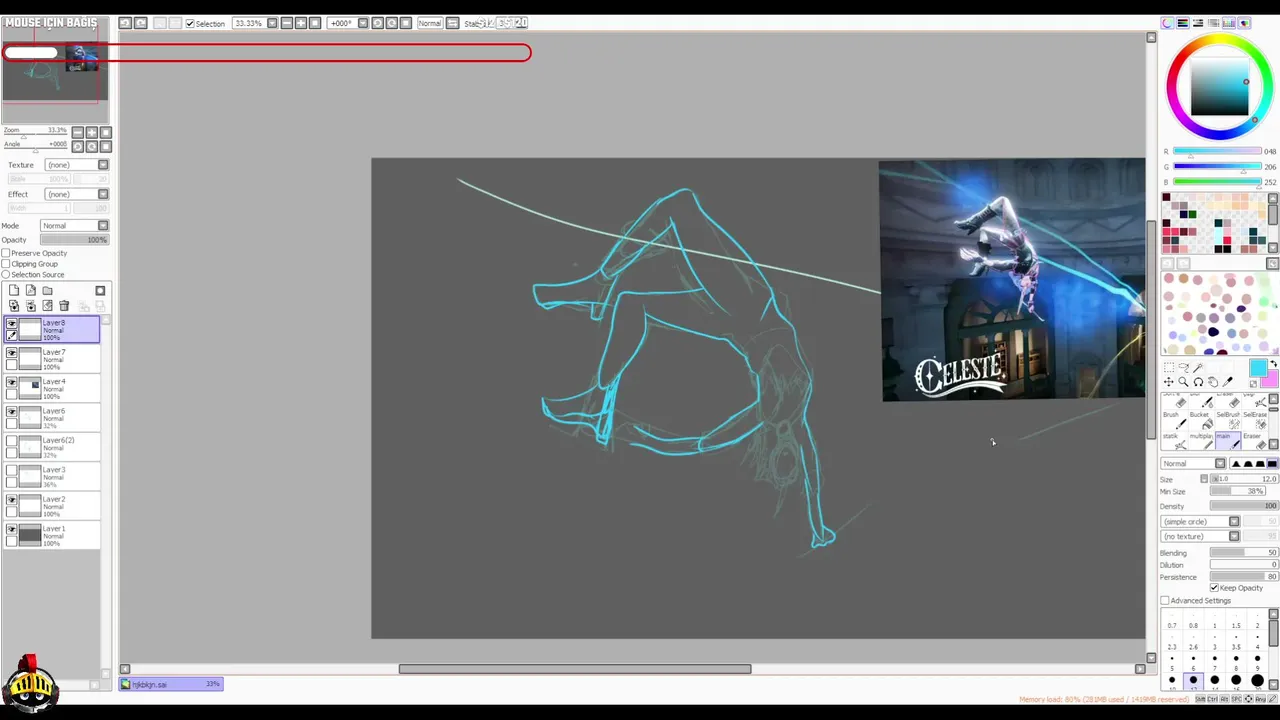Open the rotation angle dropdown

(x=364, y=23)
